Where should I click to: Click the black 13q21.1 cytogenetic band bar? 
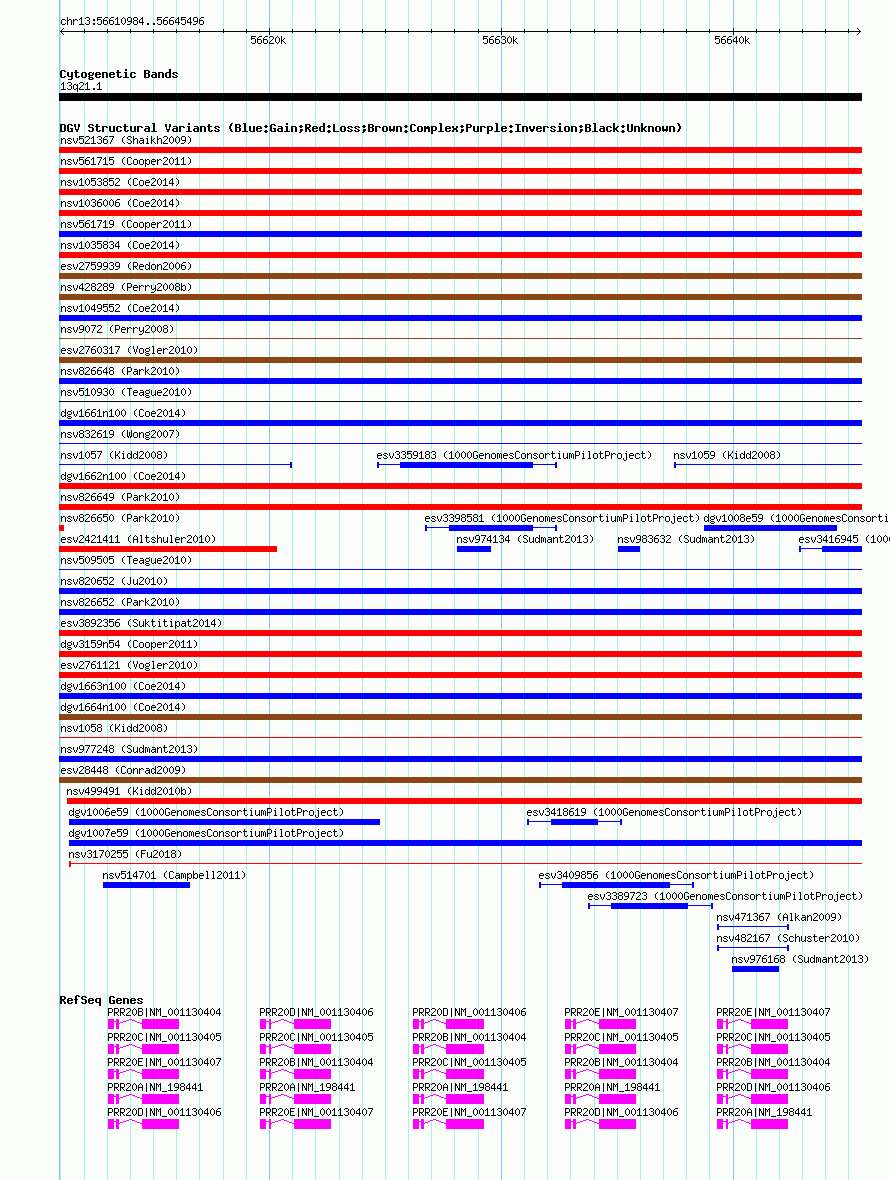[460, 97]
